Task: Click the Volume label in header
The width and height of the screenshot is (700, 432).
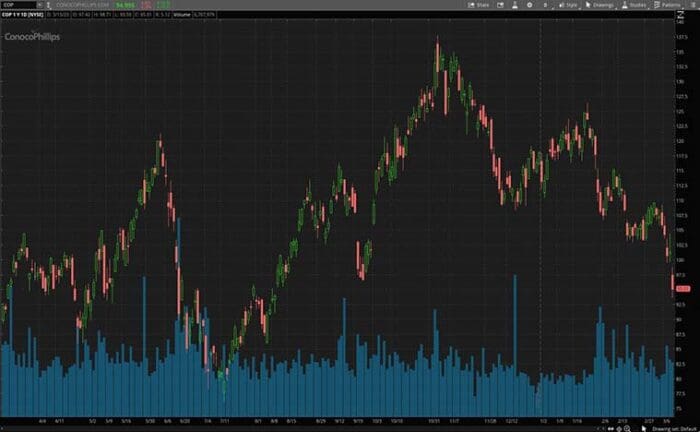Action: click(x=182, y=15)
